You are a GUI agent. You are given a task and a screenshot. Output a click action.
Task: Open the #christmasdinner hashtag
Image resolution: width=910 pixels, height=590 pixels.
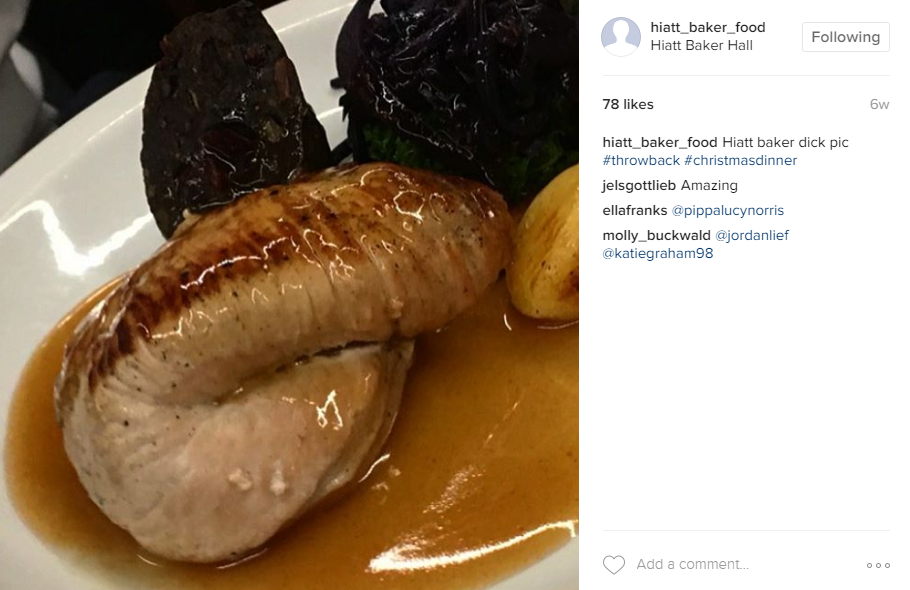[x=741, y=161]
